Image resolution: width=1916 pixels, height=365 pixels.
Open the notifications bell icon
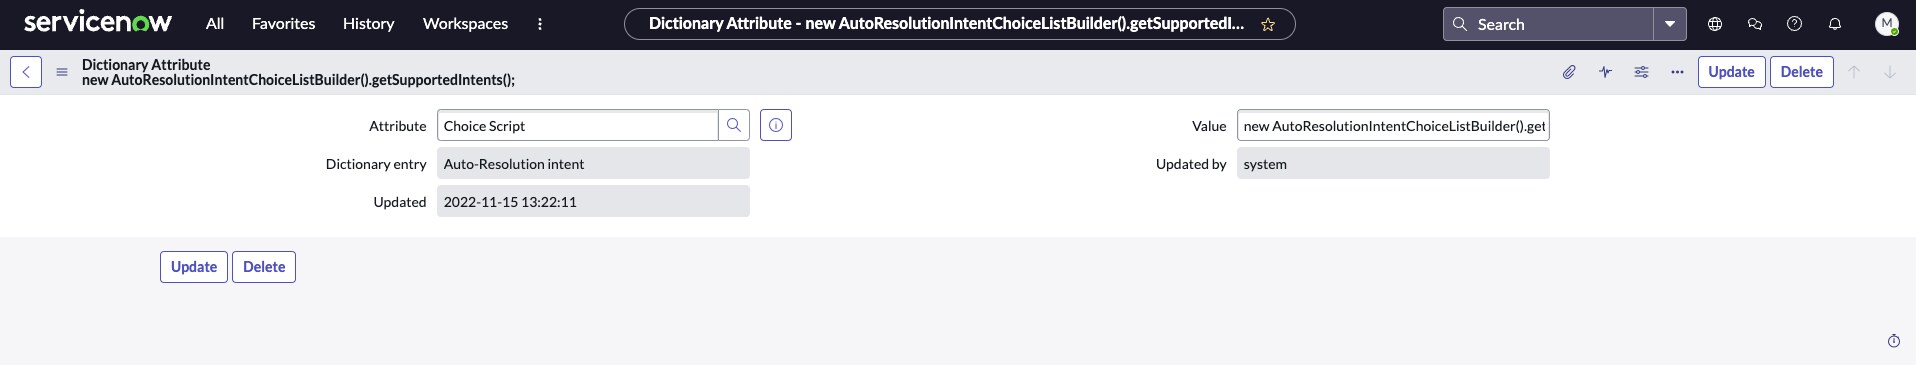pos(1835,24)
